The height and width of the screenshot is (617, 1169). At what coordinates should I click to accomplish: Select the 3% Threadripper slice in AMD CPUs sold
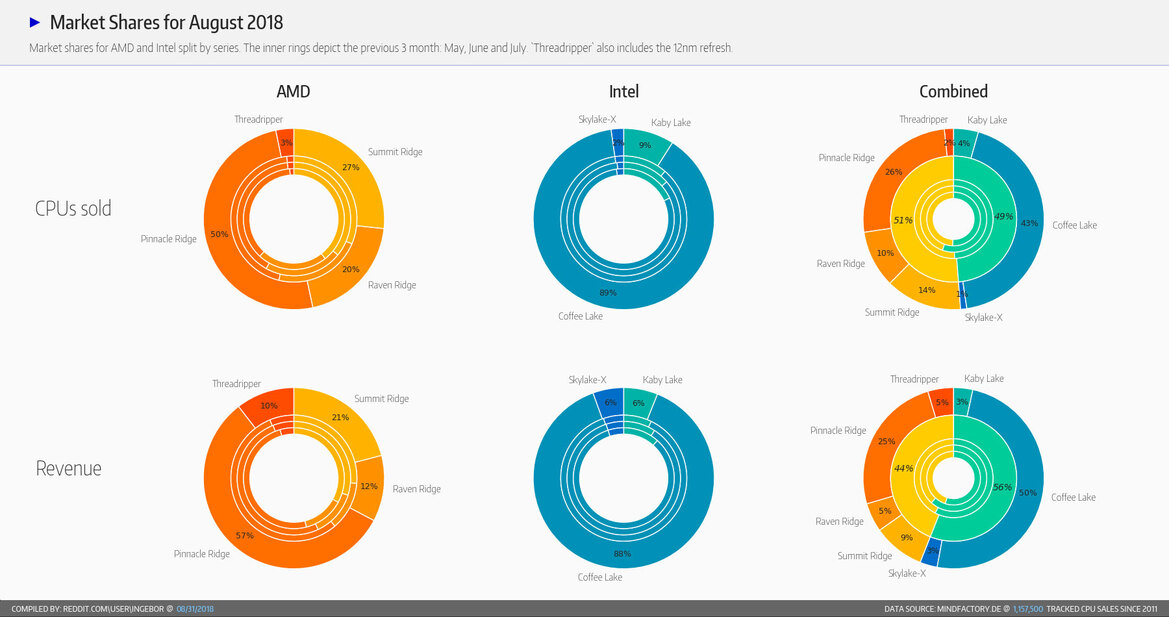coord(286,142)
